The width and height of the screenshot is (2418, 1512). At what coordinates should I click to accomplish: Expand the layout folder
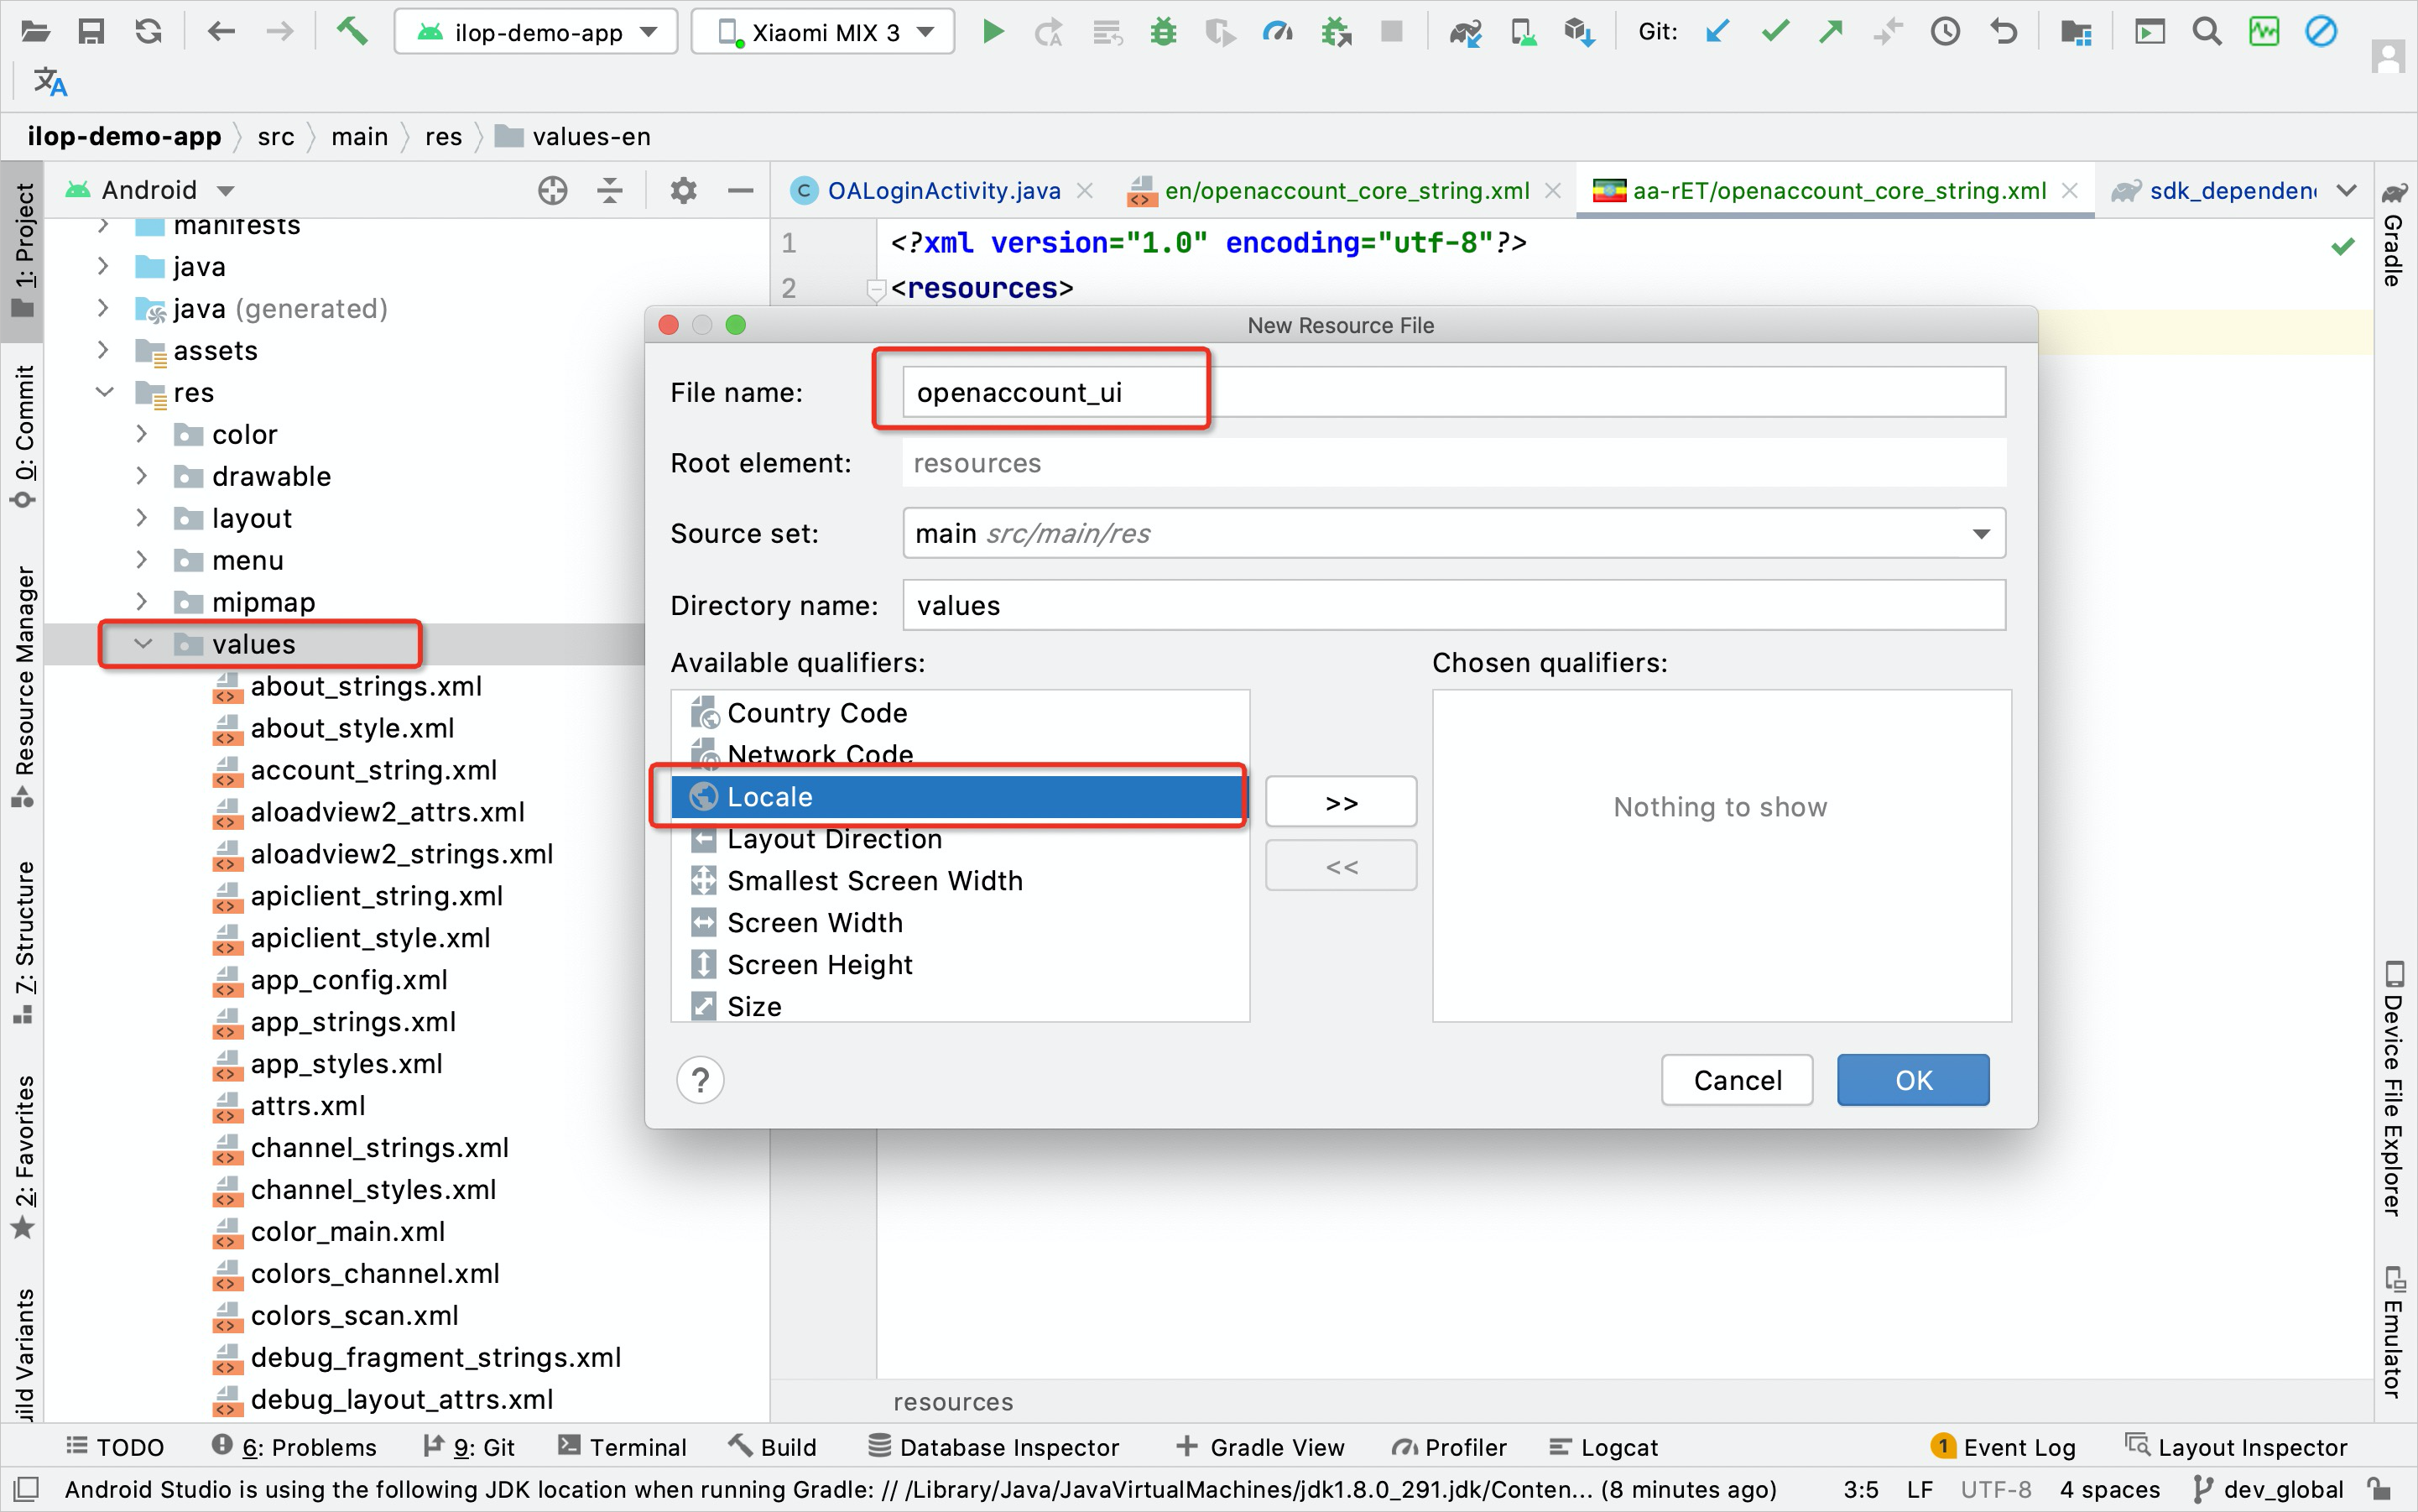tap(141, 518)
